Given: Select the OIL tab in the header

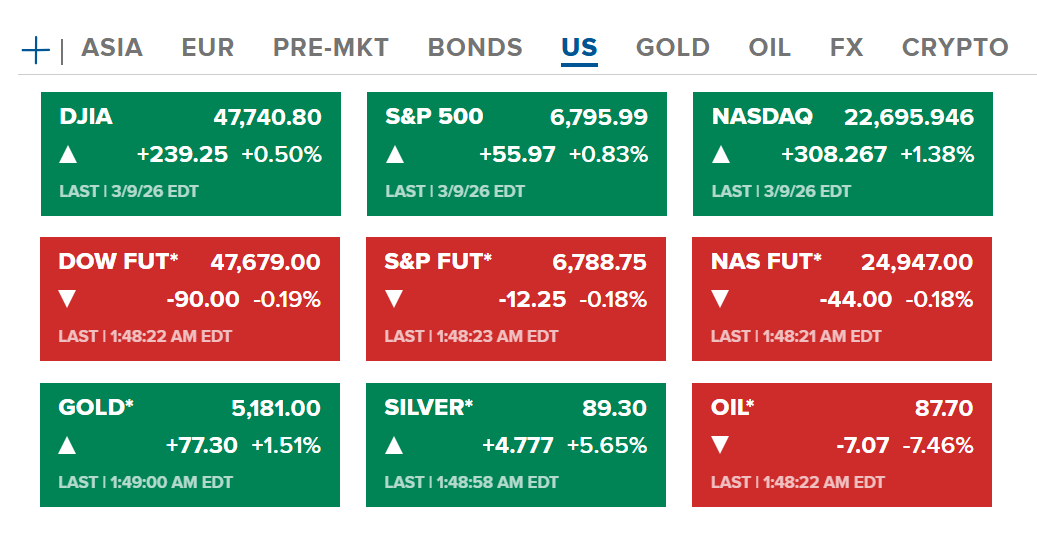Looking at the screenshot, I should (769, 47).
